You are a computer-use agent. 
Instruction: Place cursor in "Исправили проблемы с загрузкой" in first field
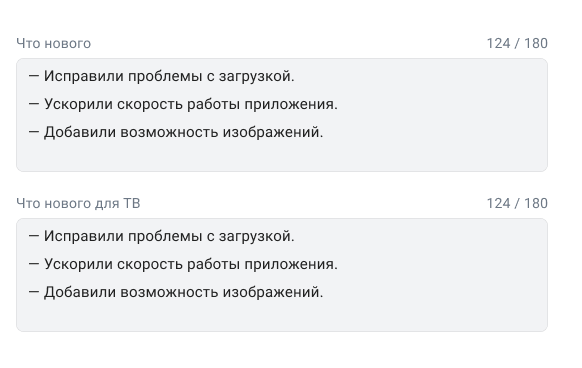tap(161, 76)
